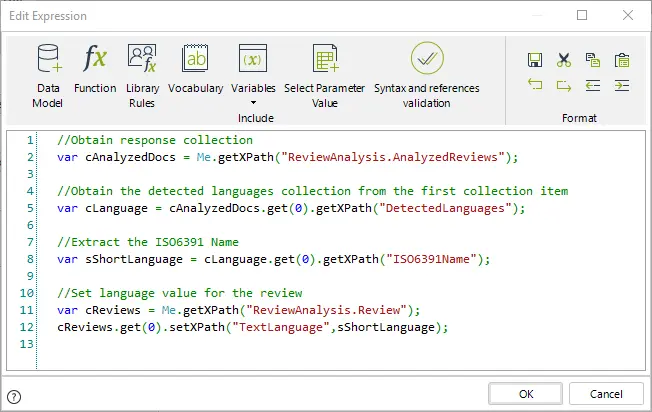This screenshot has width=652, height=412.
Task: Open Library Rules
Action: (142, 75)
